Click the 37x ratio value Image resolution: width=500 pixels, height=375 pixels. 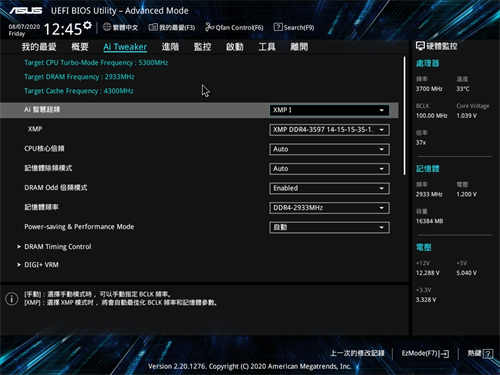(x=421, y=143)
